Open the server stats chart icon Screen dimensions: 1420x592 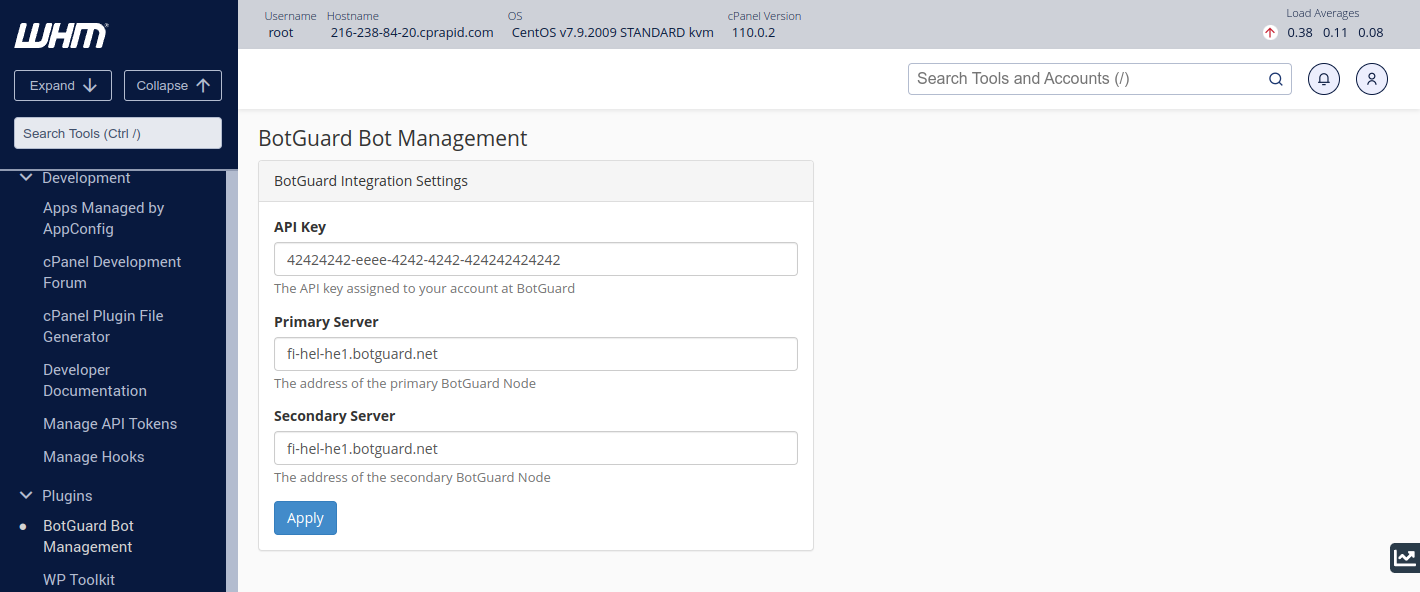(x=1405, y=558)
